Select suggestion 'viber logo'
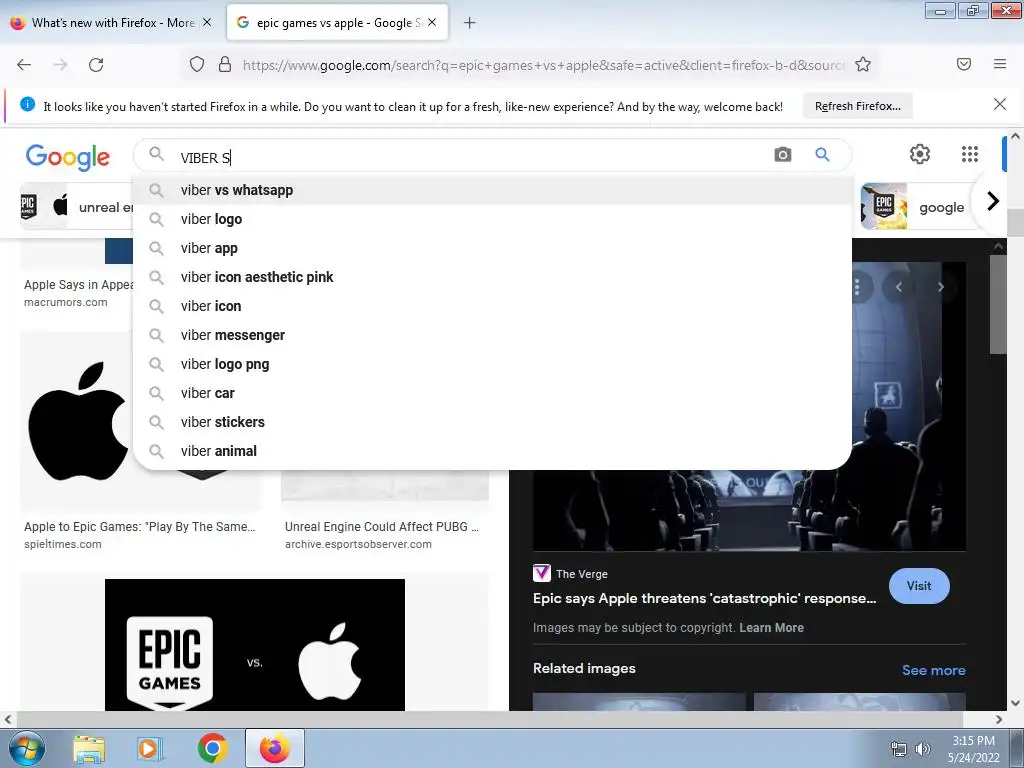 click(x=492, y=219)
